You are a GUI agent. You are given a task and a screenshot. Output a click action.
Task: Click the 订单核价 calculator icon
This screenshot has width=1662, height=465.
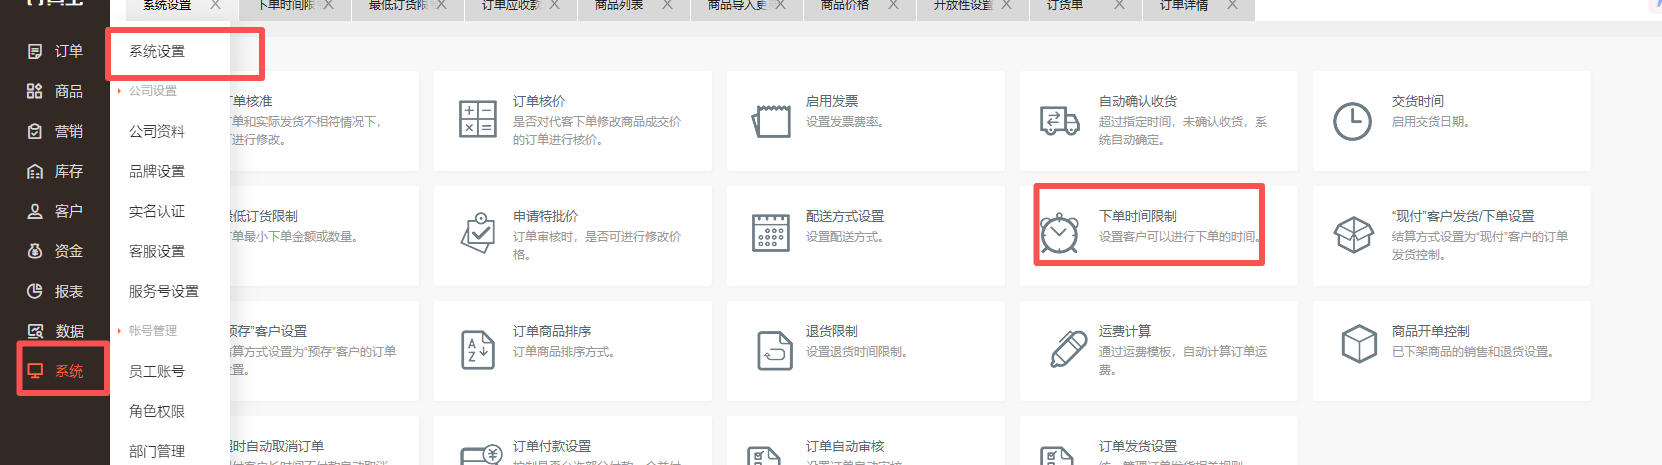[477, 119]
